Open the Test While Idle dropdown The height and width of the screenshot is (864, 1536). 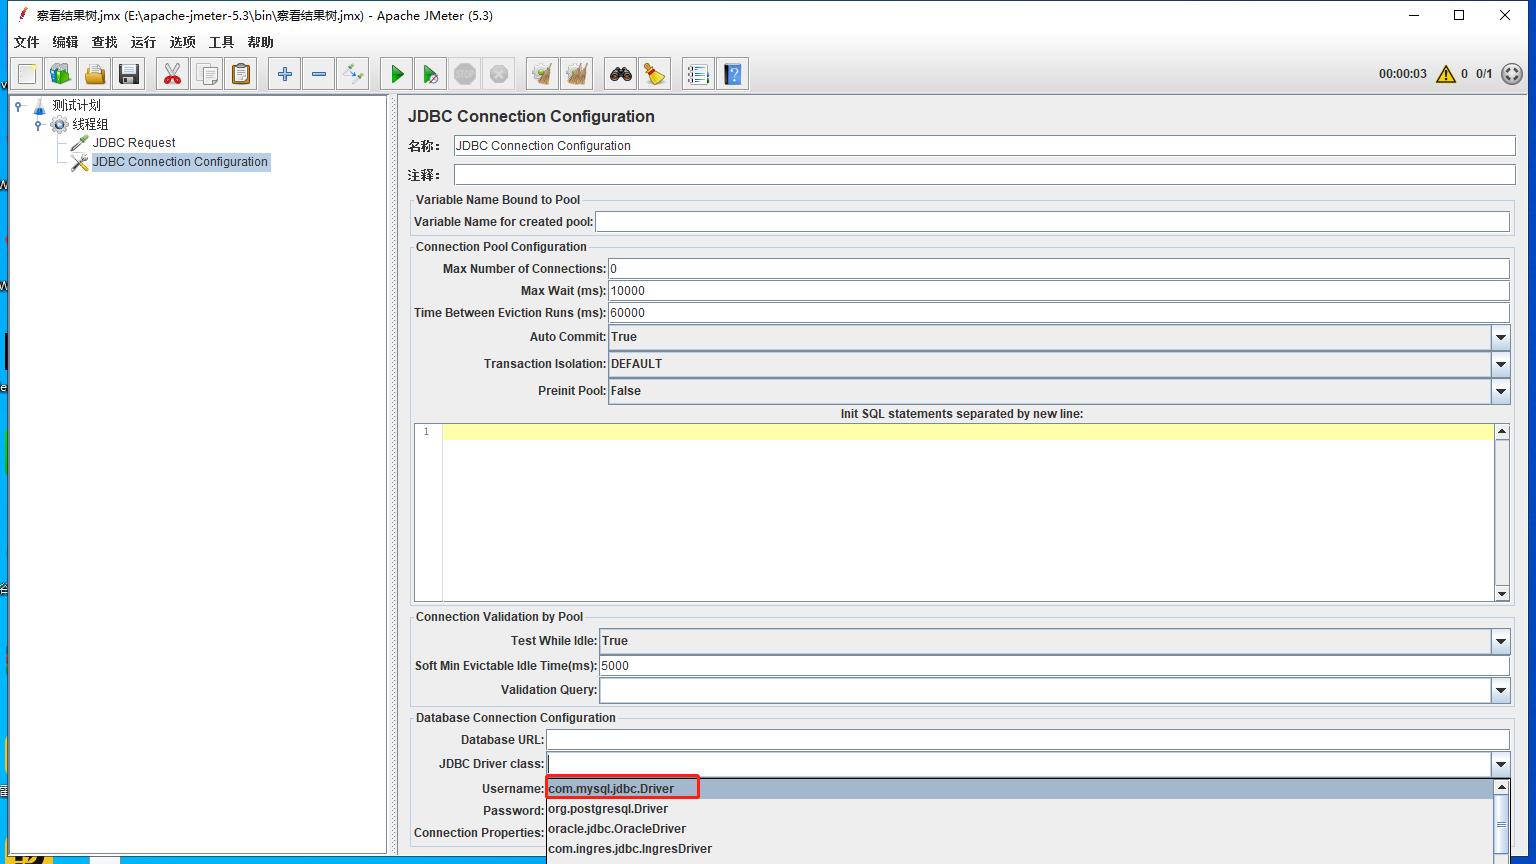1500,641
